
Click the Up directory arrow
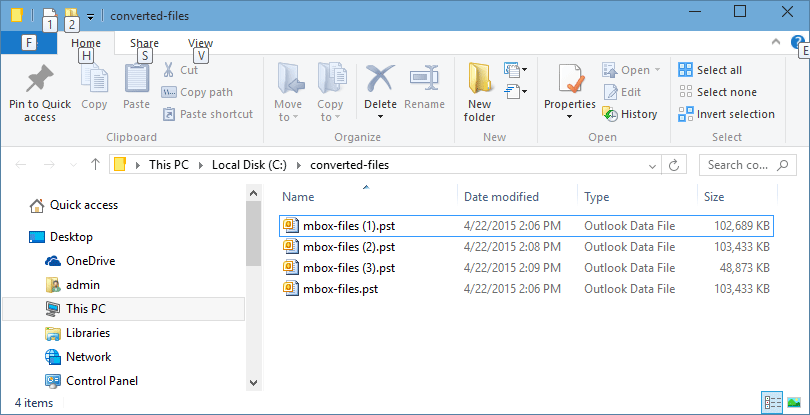pos(95,164)
